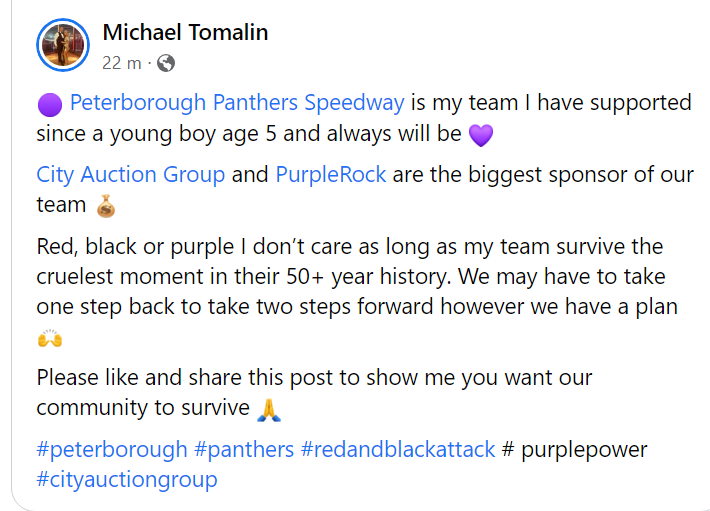Visit the City Auction Group link
The width and height of the screenshot is (710, 511).
(x=130, y=174)
